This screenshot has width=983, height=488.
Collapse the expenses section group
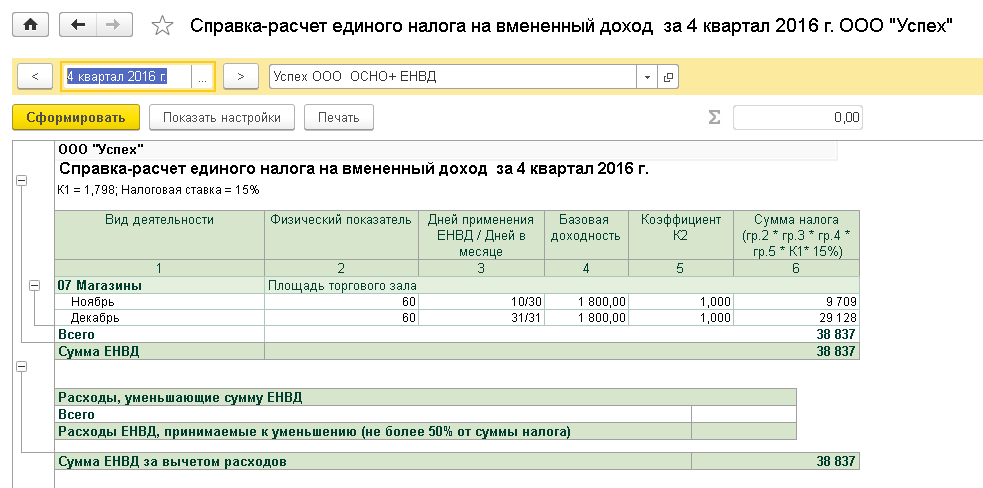pyautogui.click(x=20, y=367)
